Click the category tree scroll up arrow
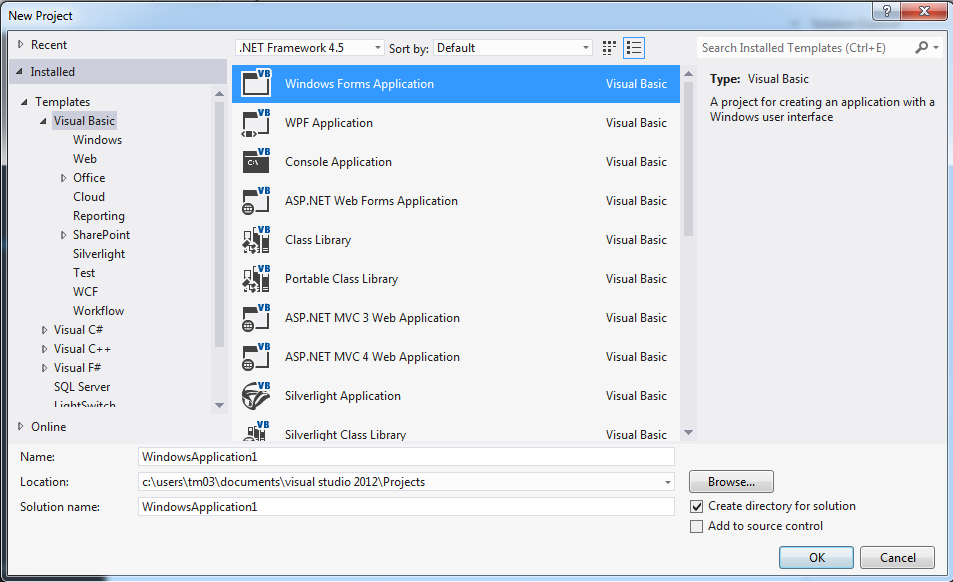Image resolution: width=953 pixels, height=582 pixels. (x=219, y=94)
